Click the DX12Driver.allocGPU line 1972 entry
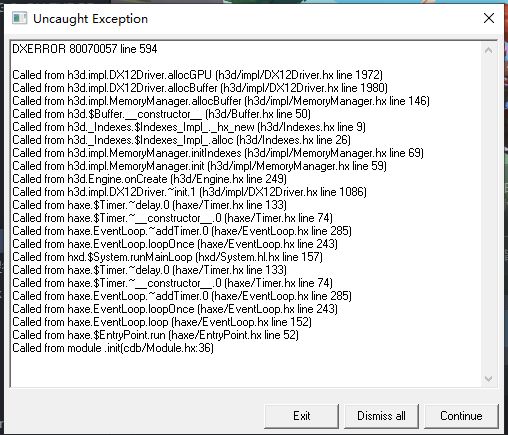508x435 pixels. coord(197,75)
